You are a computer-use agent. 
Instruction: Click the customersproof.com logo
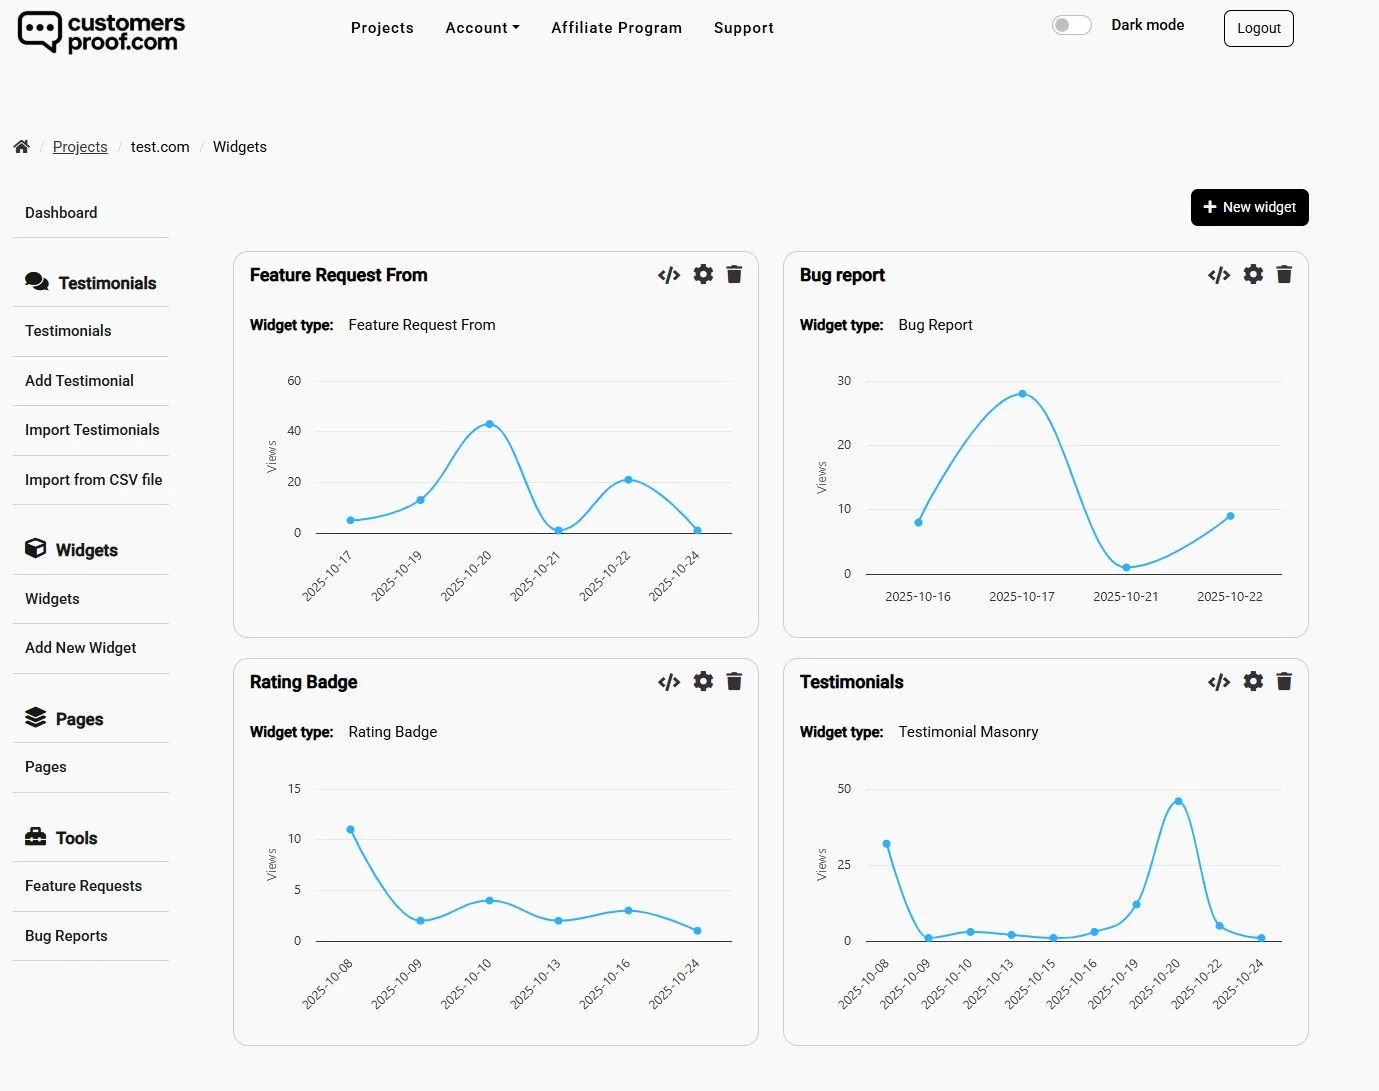click(x=100, y=32)
